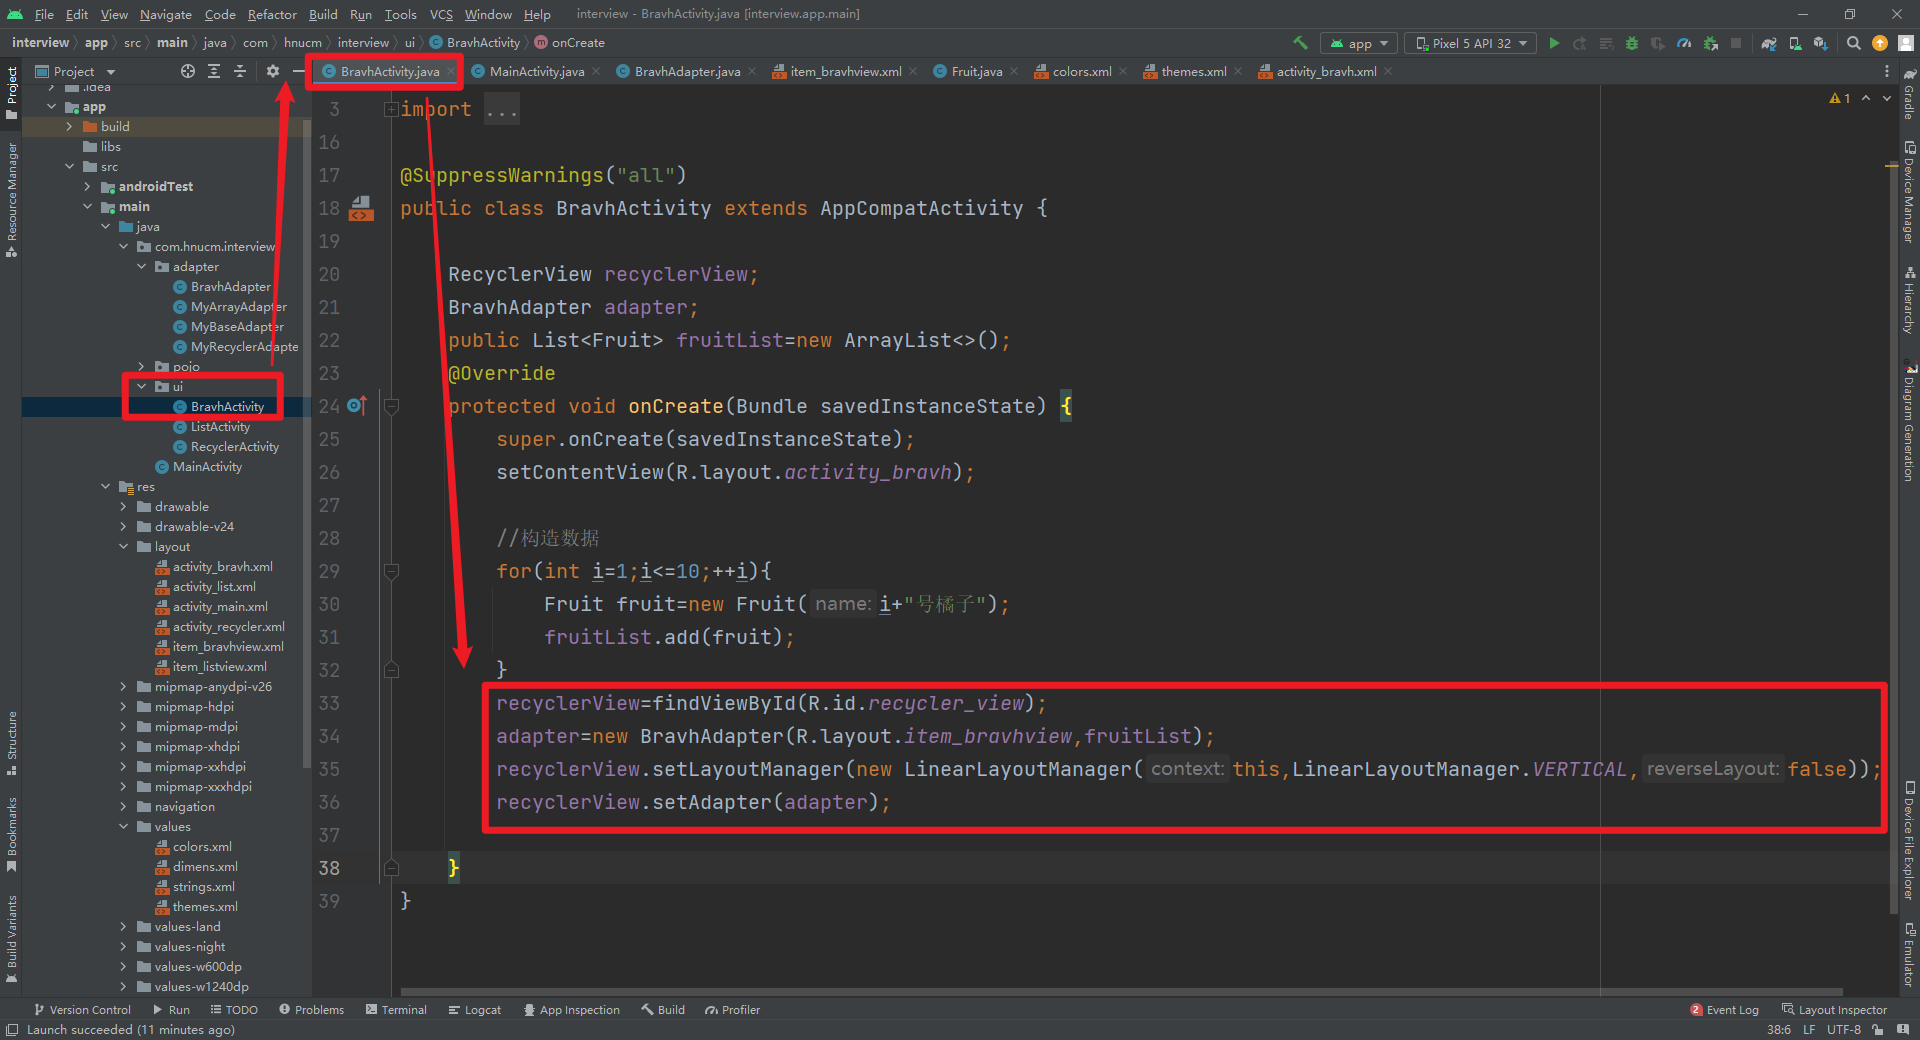This screenshot has width=1920, height=1040.
Task: Toggle the read-only lock icon in status bar
Action: (1878, 1029)
